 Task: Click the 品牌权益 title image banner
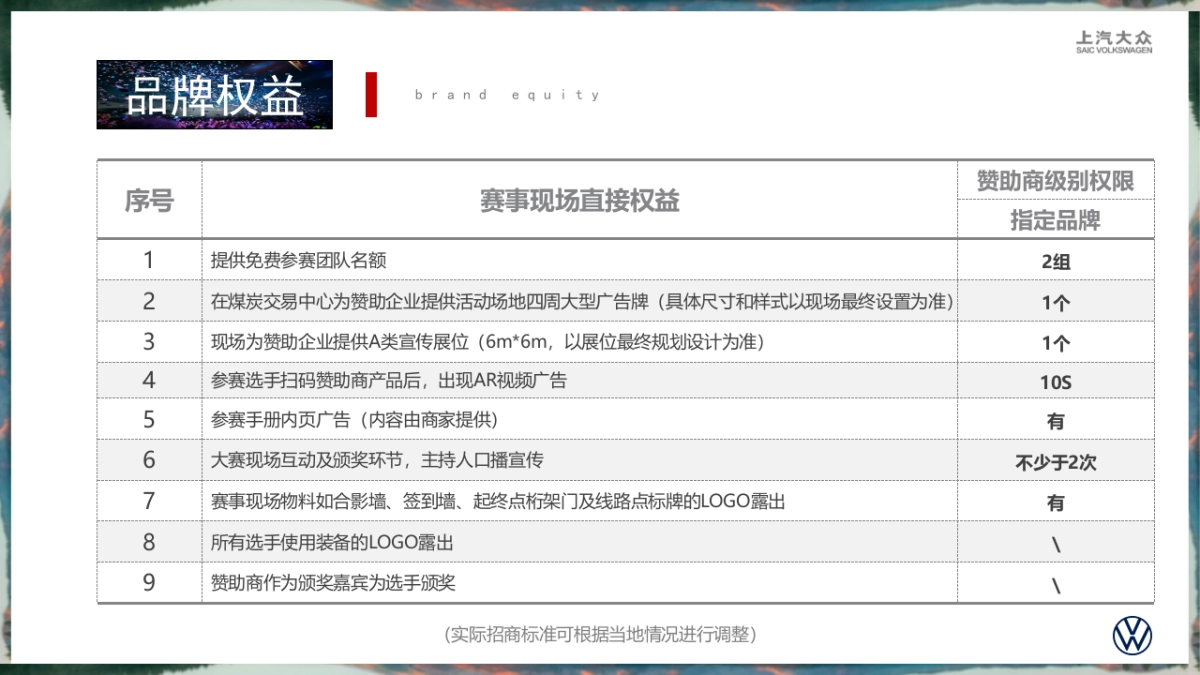point(214,95)
